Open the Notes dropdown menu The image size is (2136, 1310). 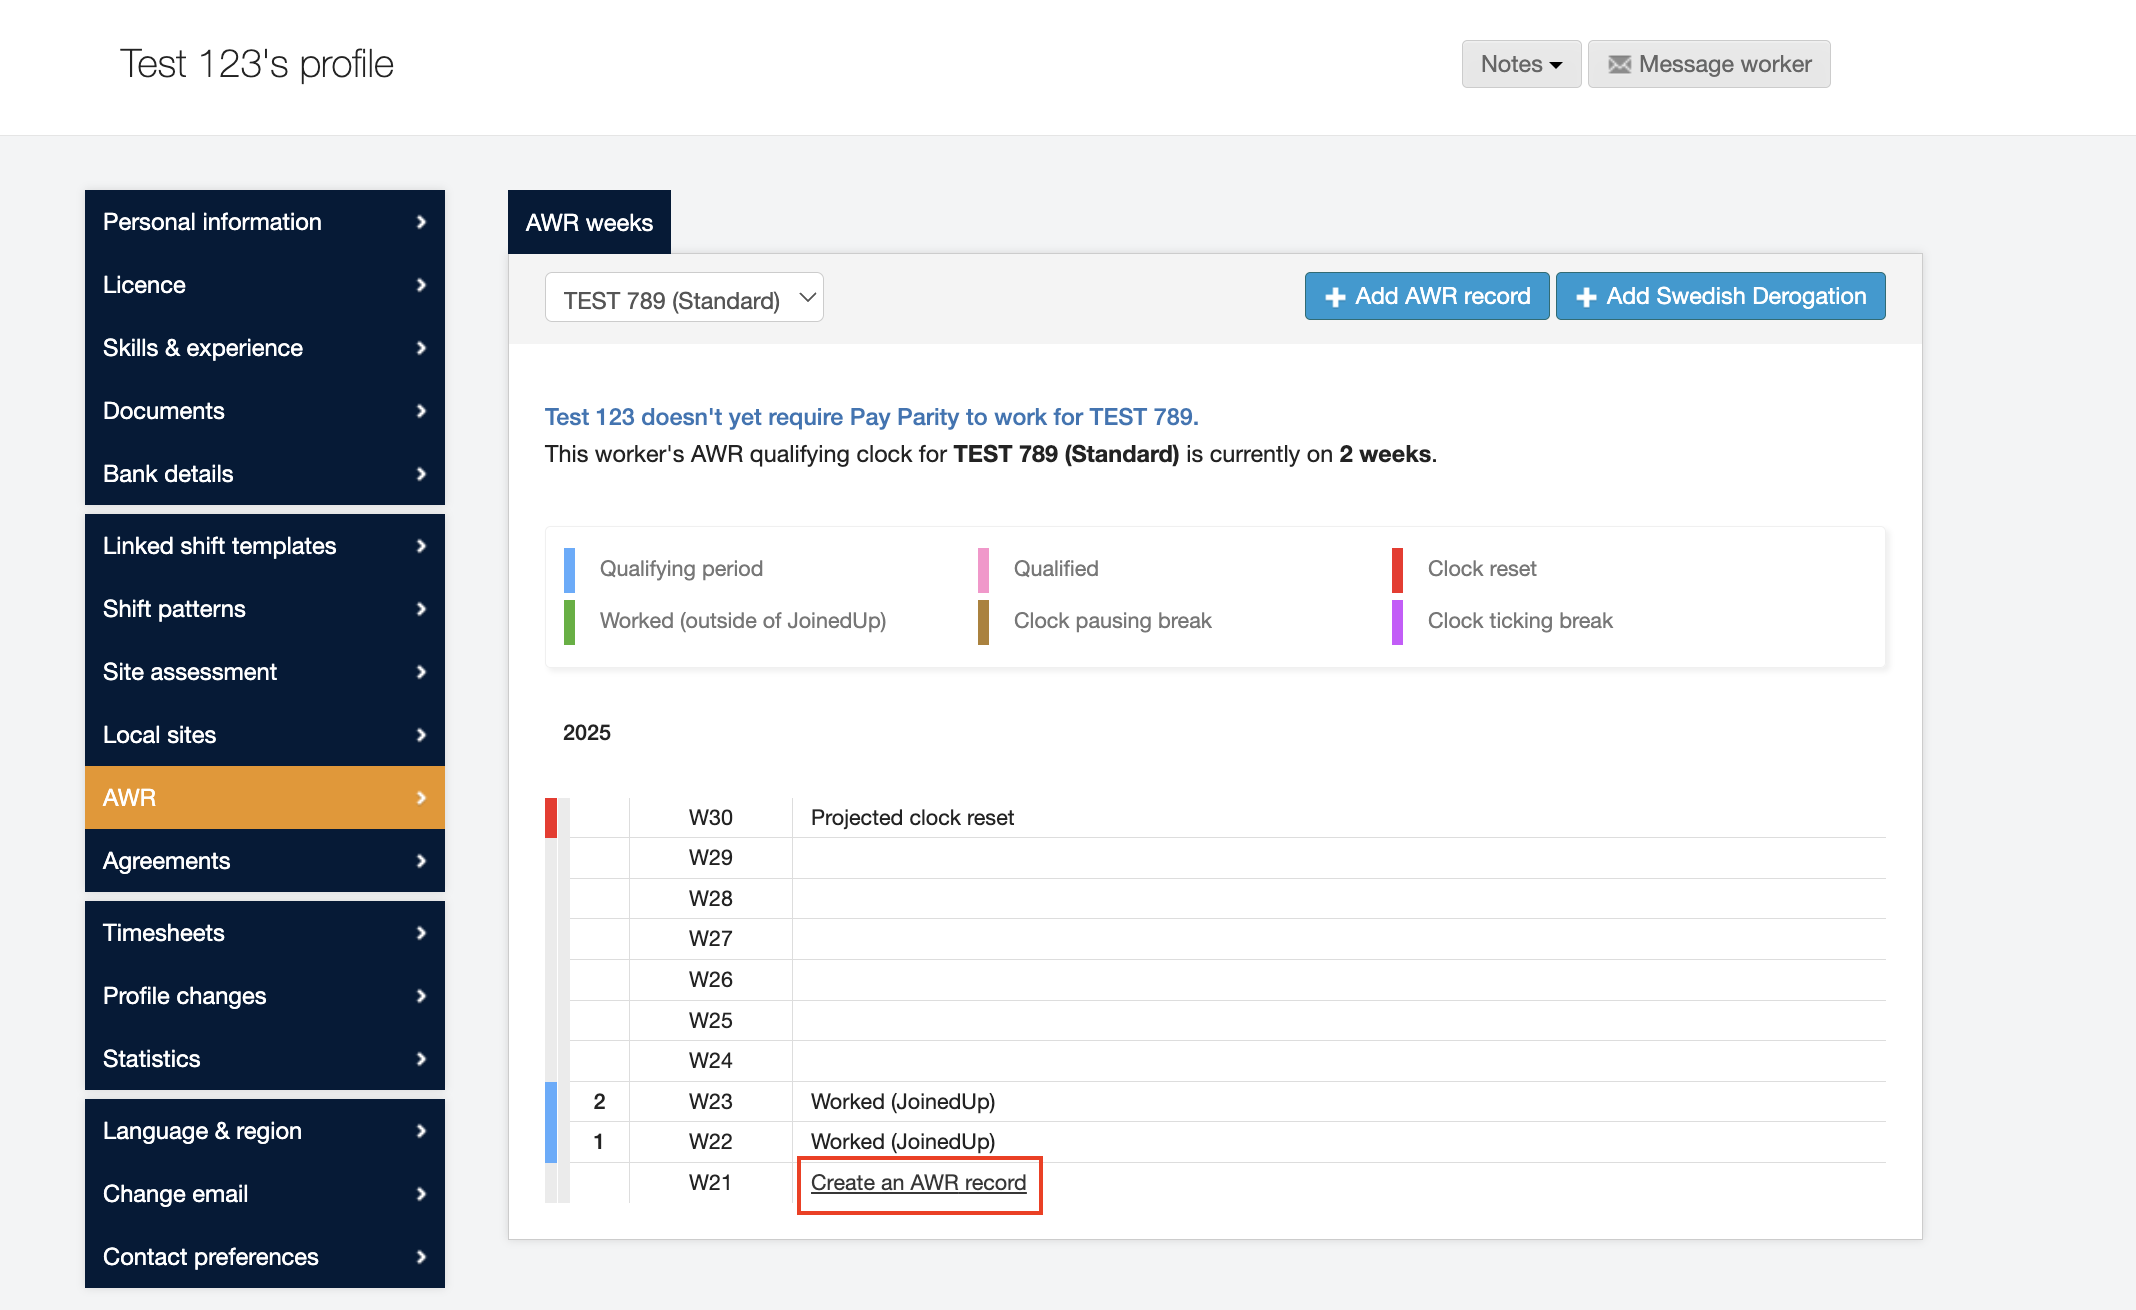coord(1521,64)
